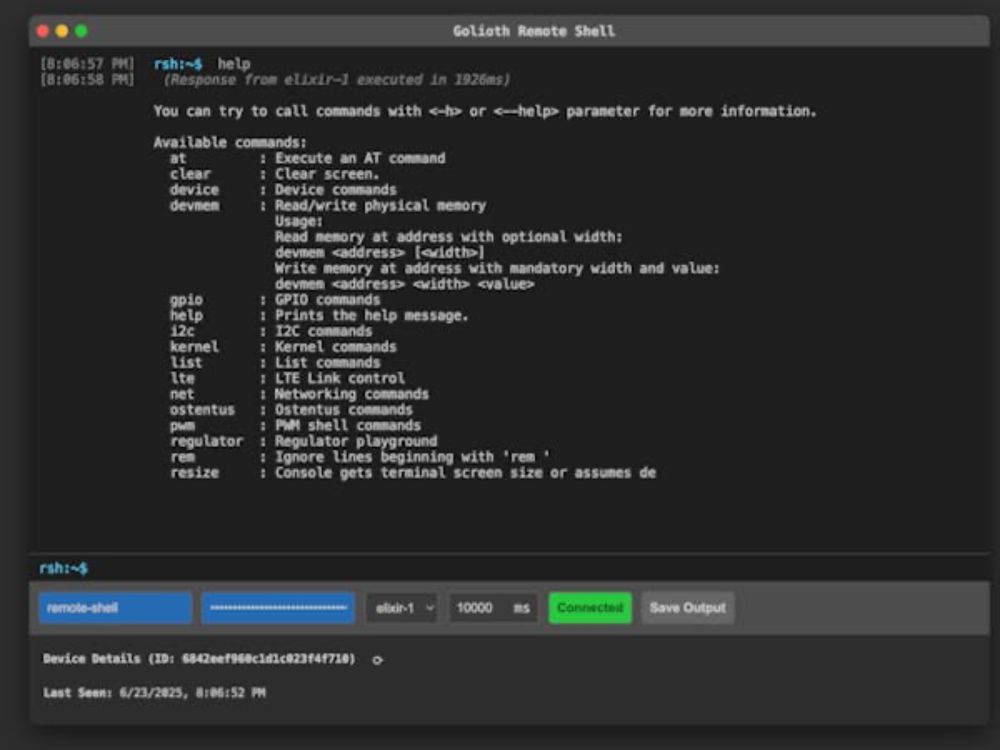
Task: Click the 'devmem' command name
Action: (x=195, y=205)
